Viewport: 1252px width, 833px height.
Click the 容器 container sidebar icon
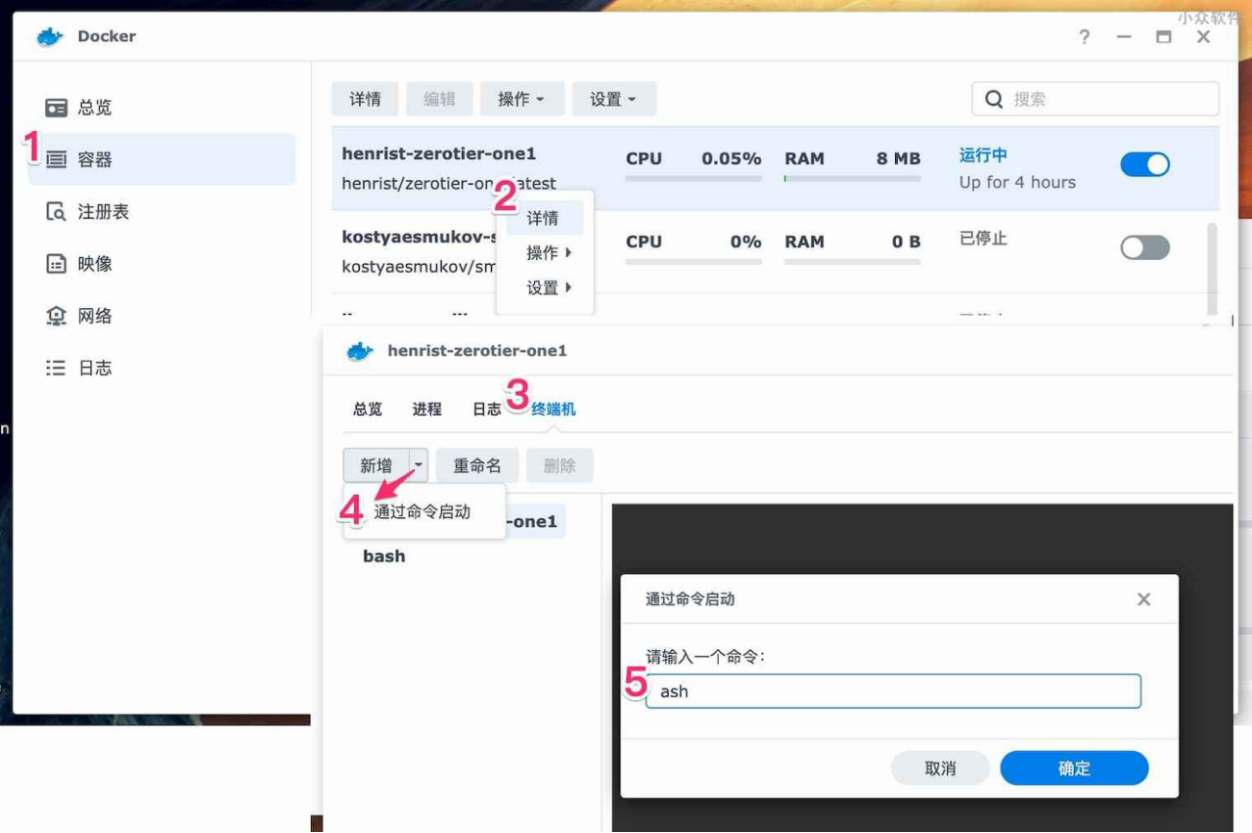57,159
